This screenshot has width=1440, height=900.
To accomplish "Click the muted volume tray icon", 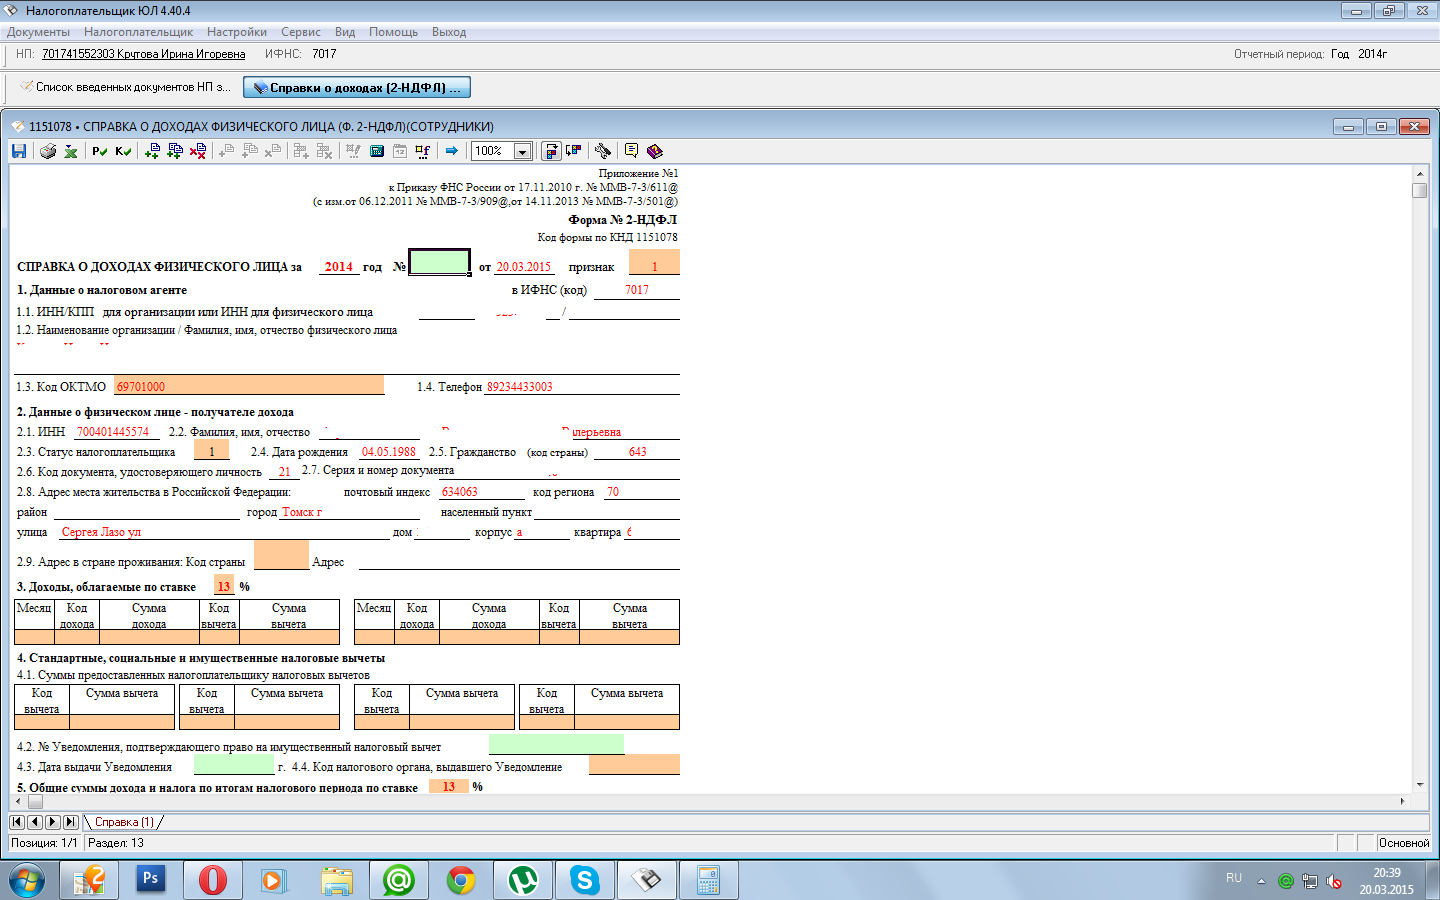I will pyautogui.click(x=1334, y=881).
